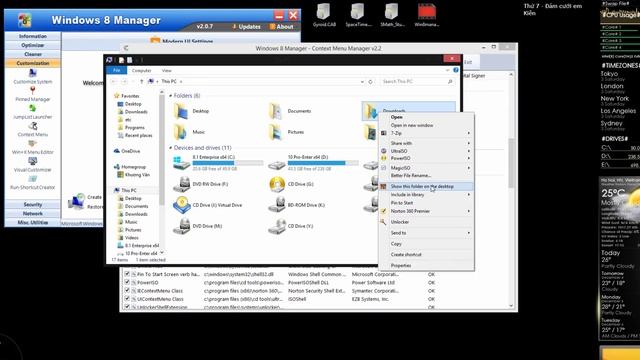Collapse the Devices and drives (11) group
Image resolution: width=640 pixels, height=360 pixels.
(171, 148)
